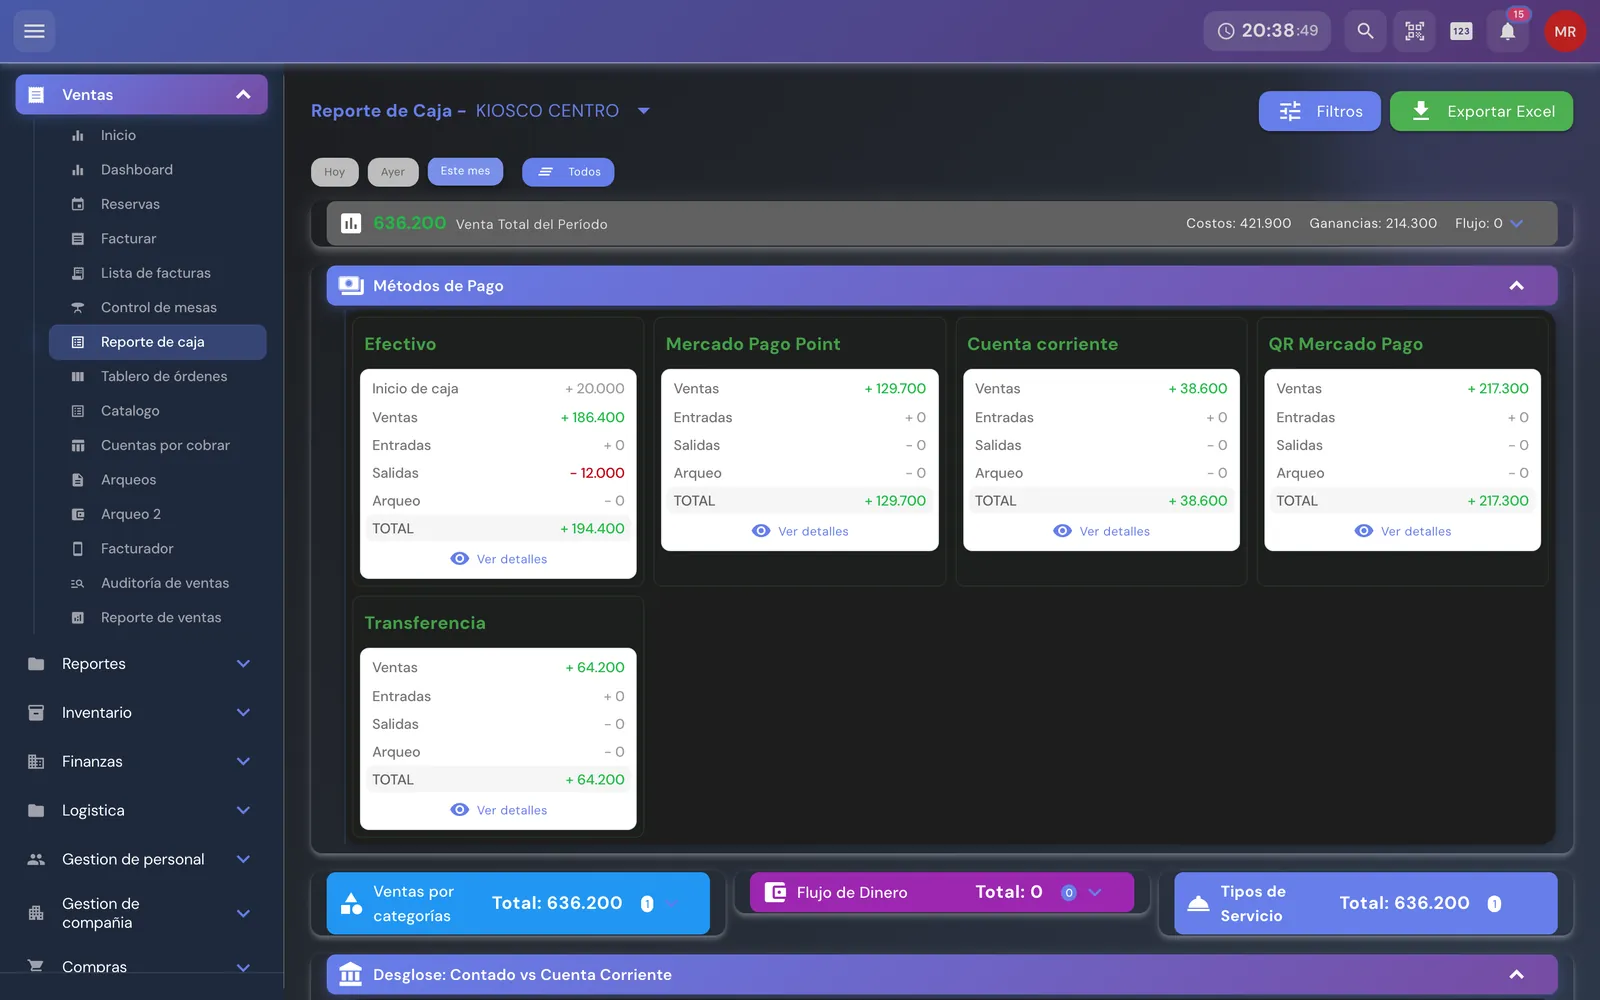Show Cuenta corriente Ver detalles

point(1101,531)
